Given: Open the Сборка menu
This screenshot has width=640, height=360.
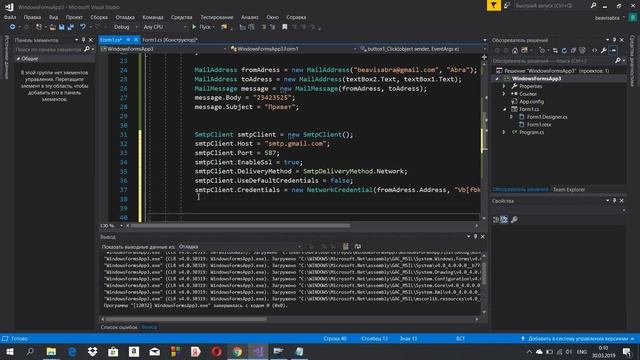Looking at the screenshot, I should 99,17.
